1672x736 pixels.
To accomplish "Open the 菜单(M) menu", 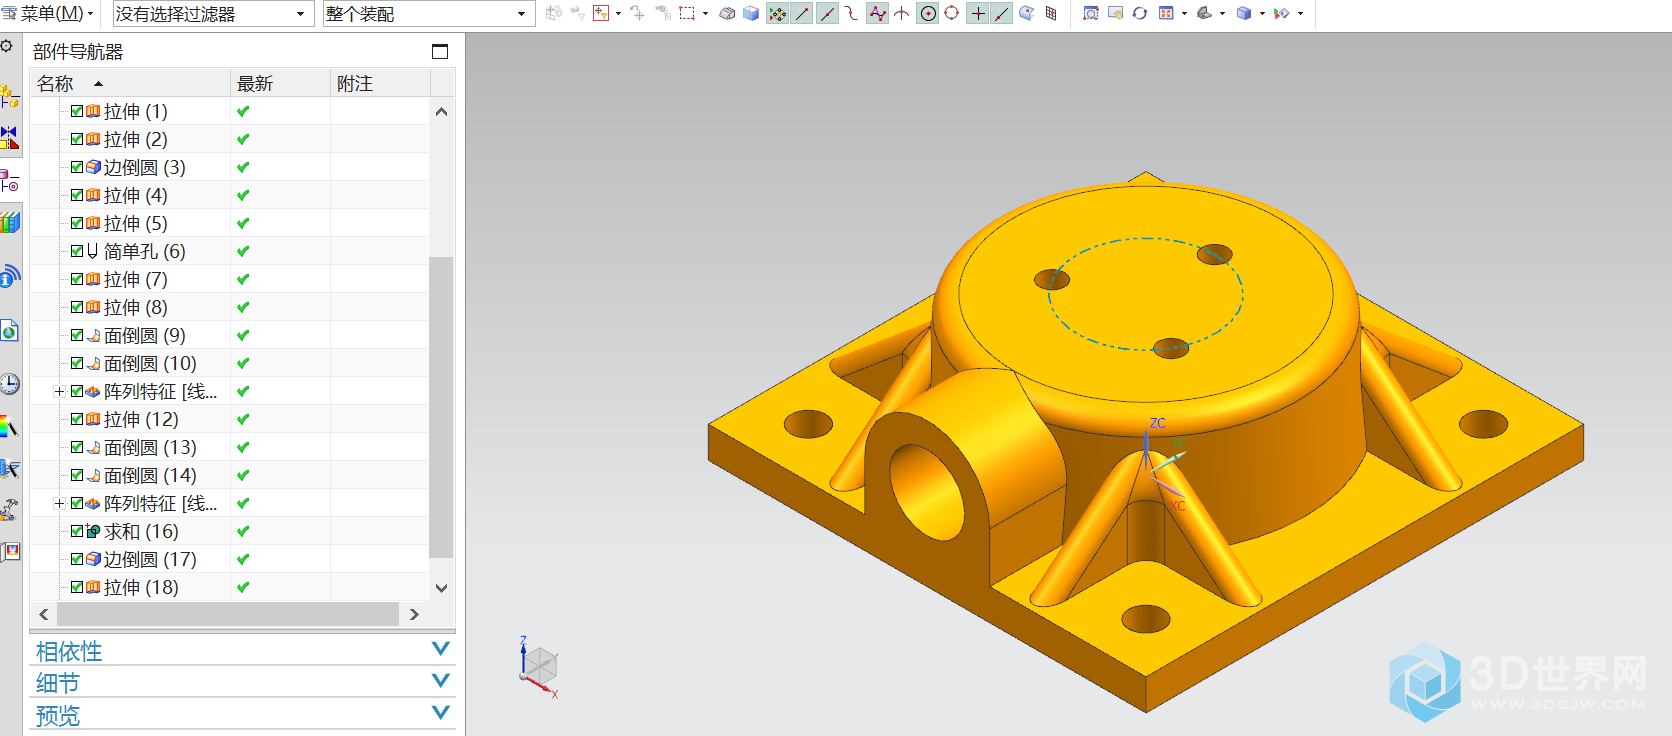I will (50, 14).
